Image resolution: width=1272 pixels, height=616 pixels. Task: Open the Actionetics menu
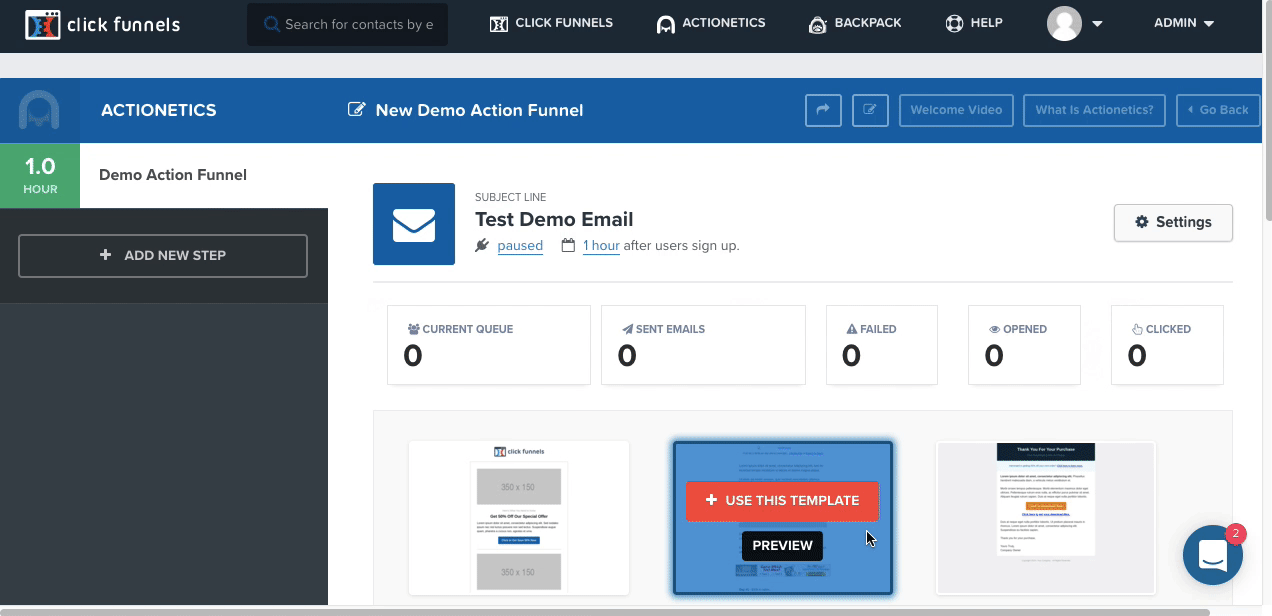(x=711, y=23)
